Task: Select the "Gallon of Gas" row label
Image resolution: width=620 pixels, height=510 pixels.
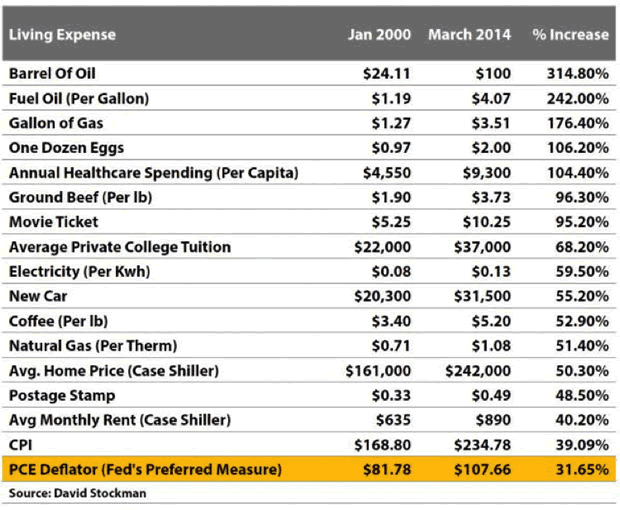Action: [x=56, y=123]
